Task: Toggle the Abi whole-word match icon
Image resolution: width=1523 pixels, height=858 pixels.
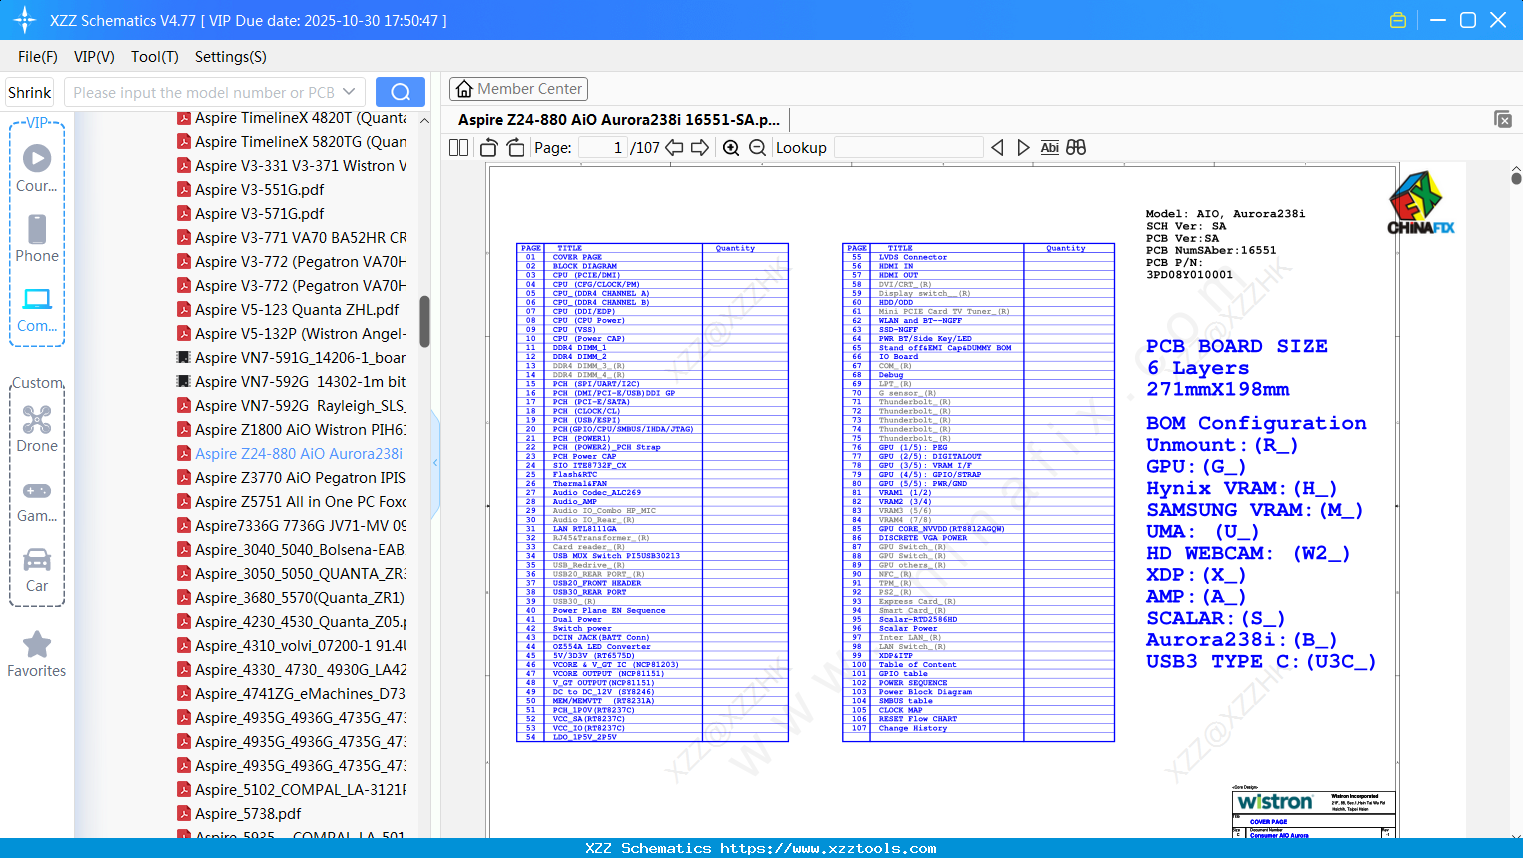Action: click(1049, 148)
